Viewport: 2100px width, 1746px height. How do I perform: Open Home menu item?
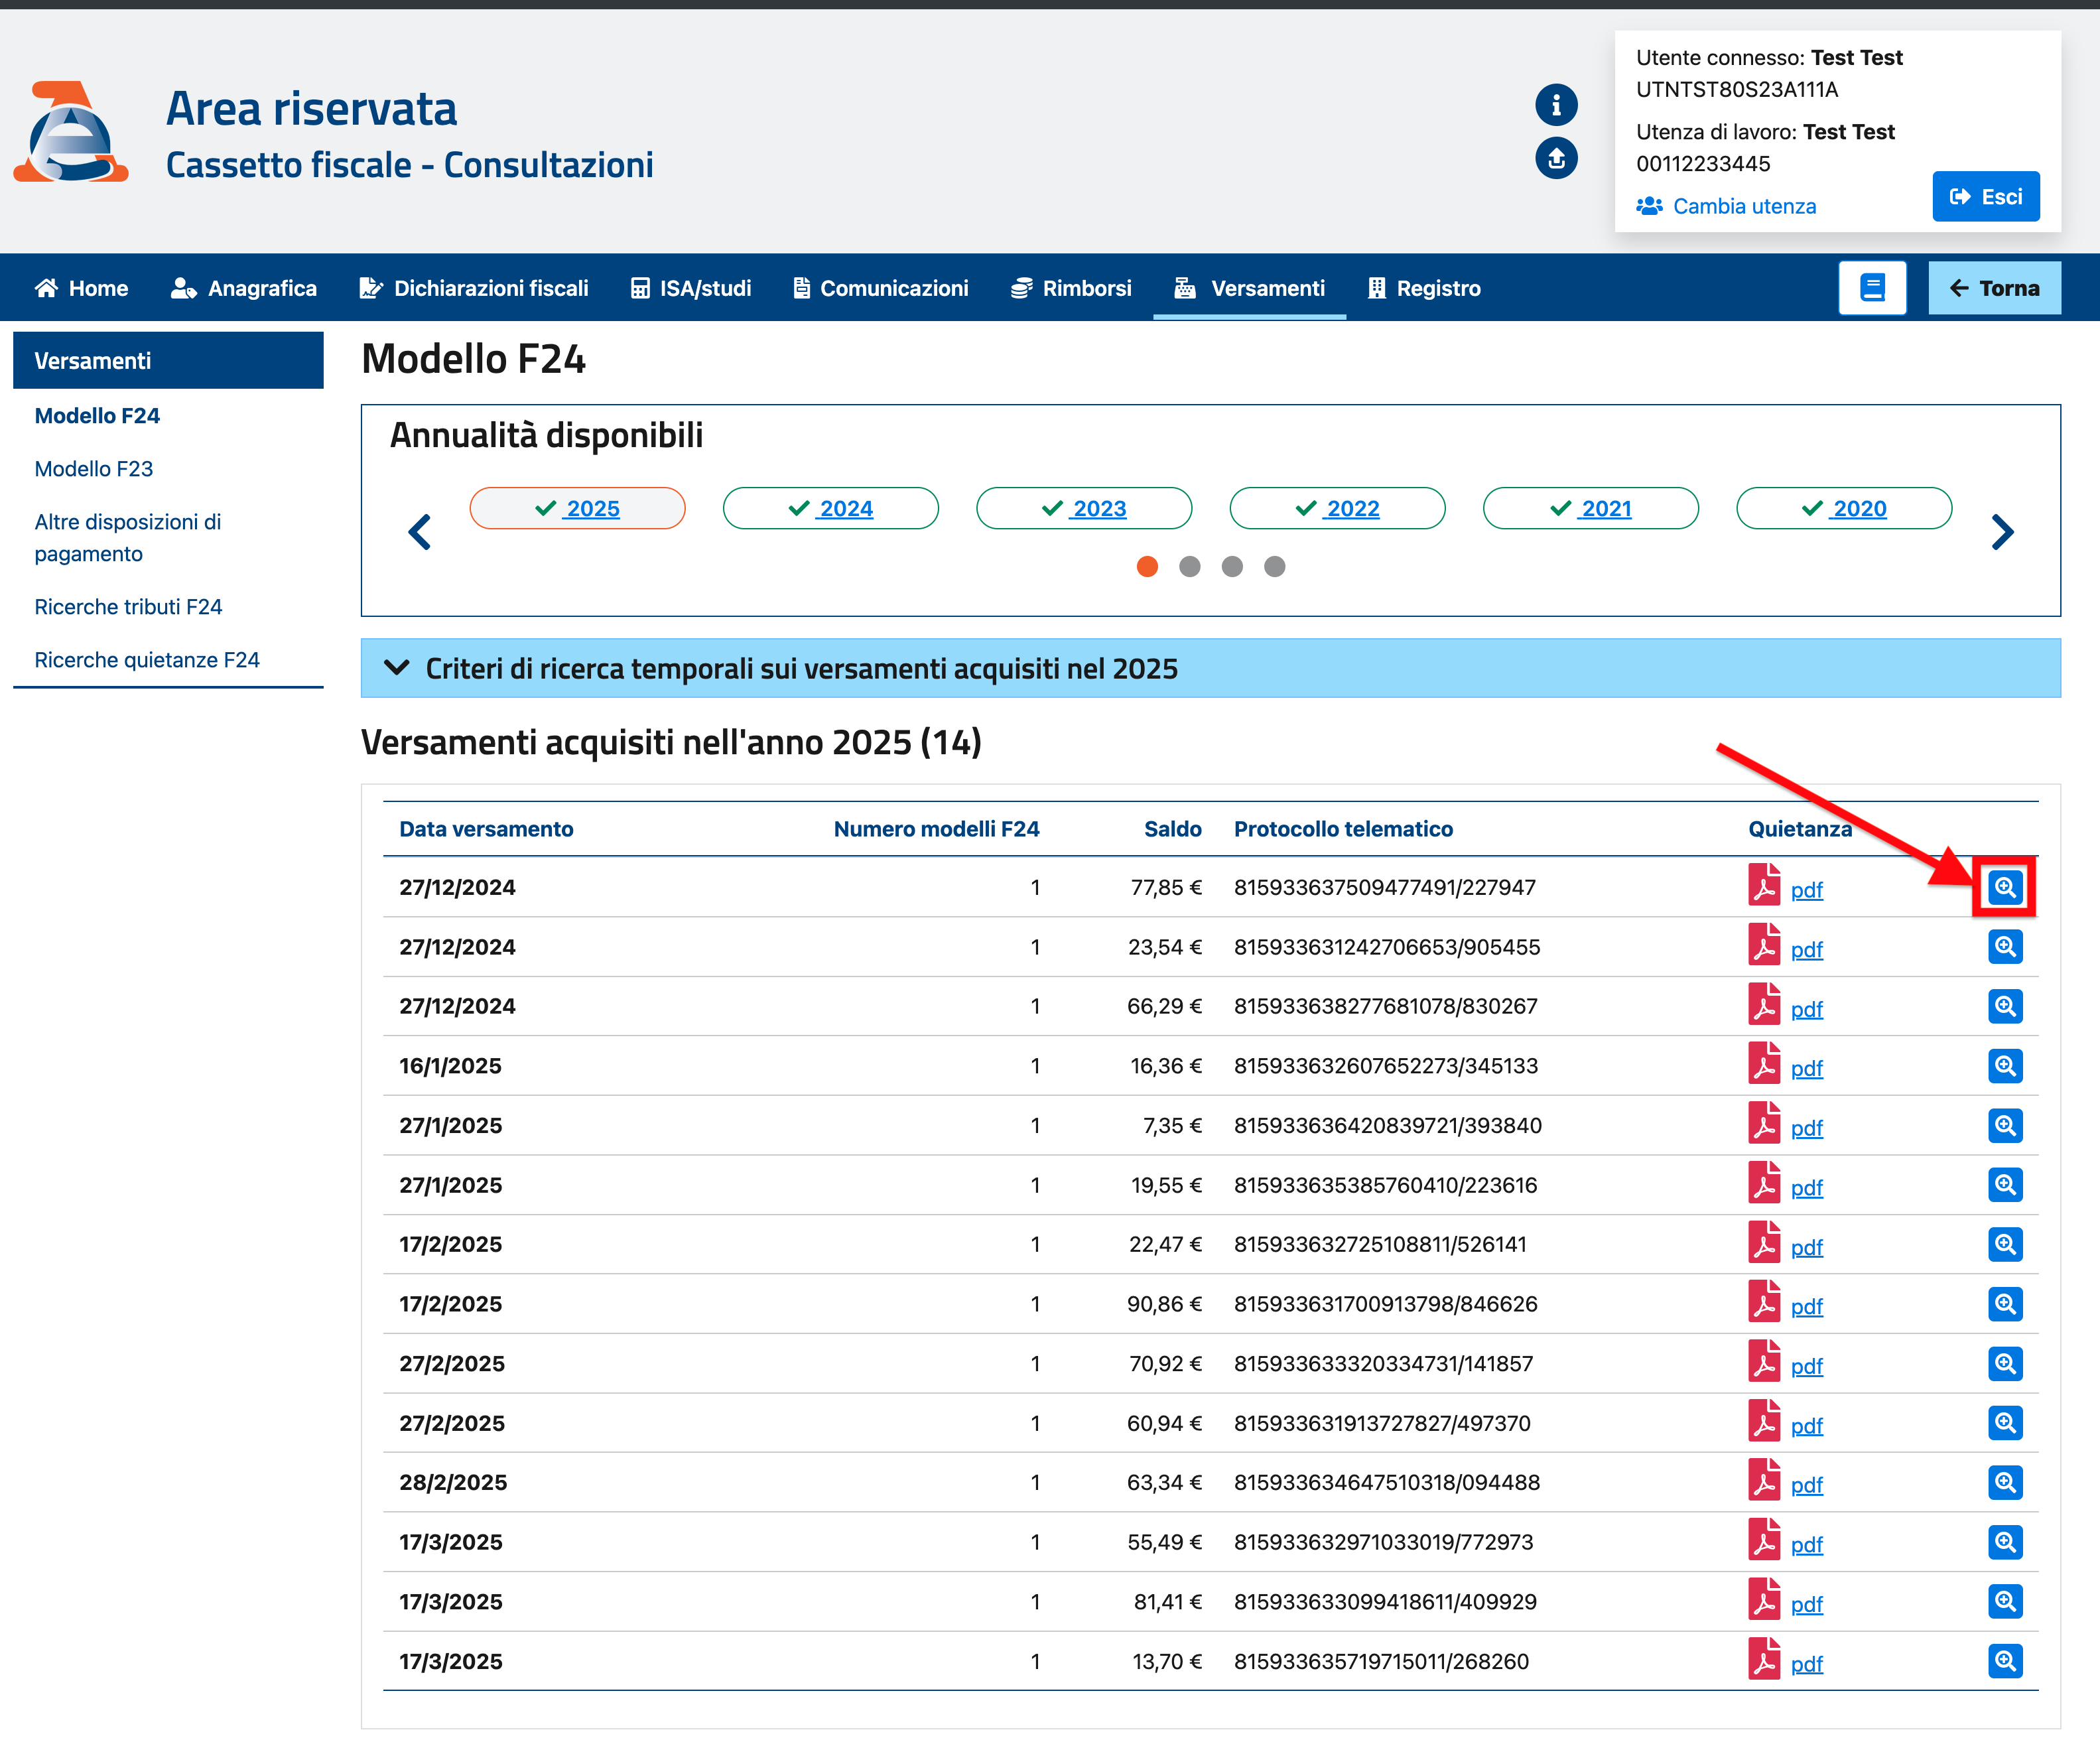click(x=81, y=288)
